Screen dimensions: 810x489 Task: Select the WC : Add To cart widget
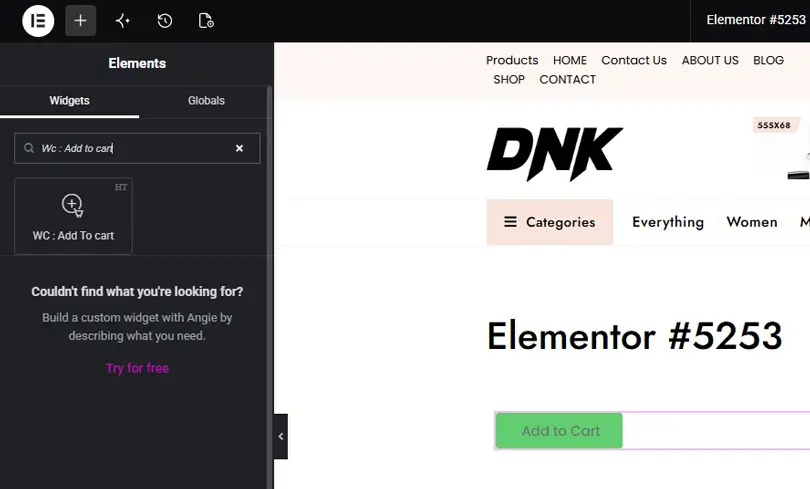(x=73, y=216)
